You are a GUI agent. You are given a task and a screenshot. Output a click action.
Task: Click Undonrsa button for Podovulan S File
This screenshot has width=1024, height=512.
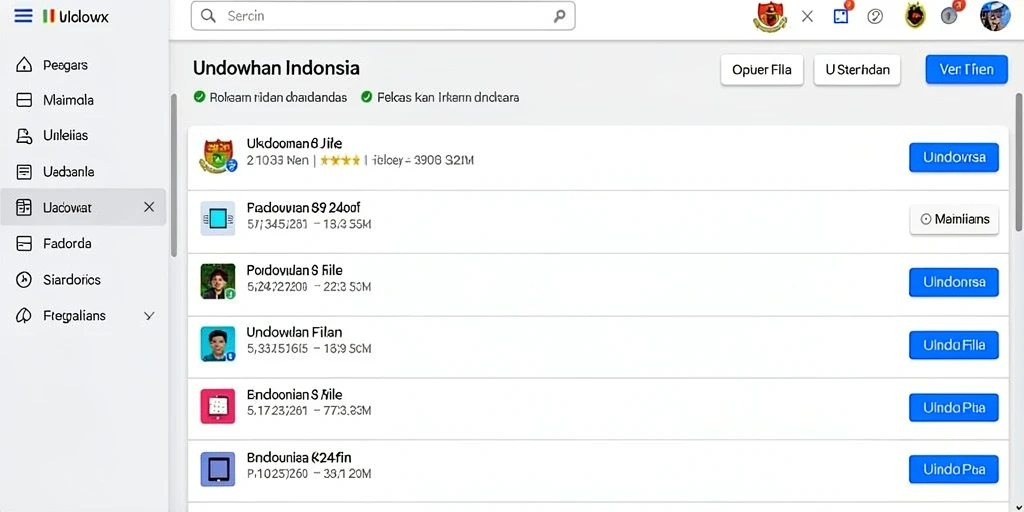click(x=953, y=282)
